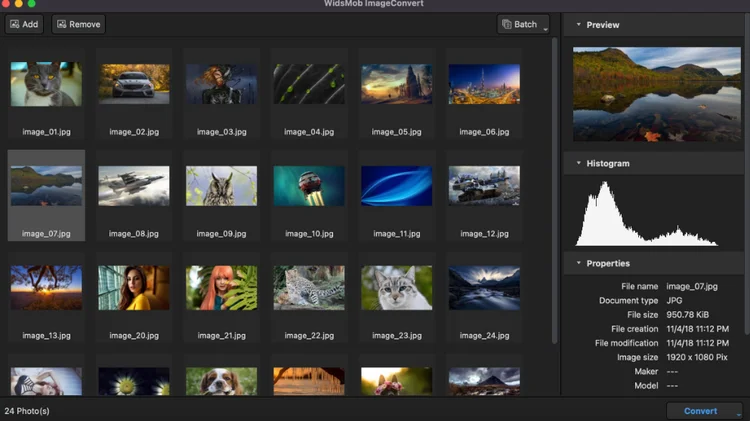Image resolution: width=750 pixels, height=421 pixels.
Task: Select the dark leaves thumbnail image_04.jpg
Action: (x=309, y=84)
